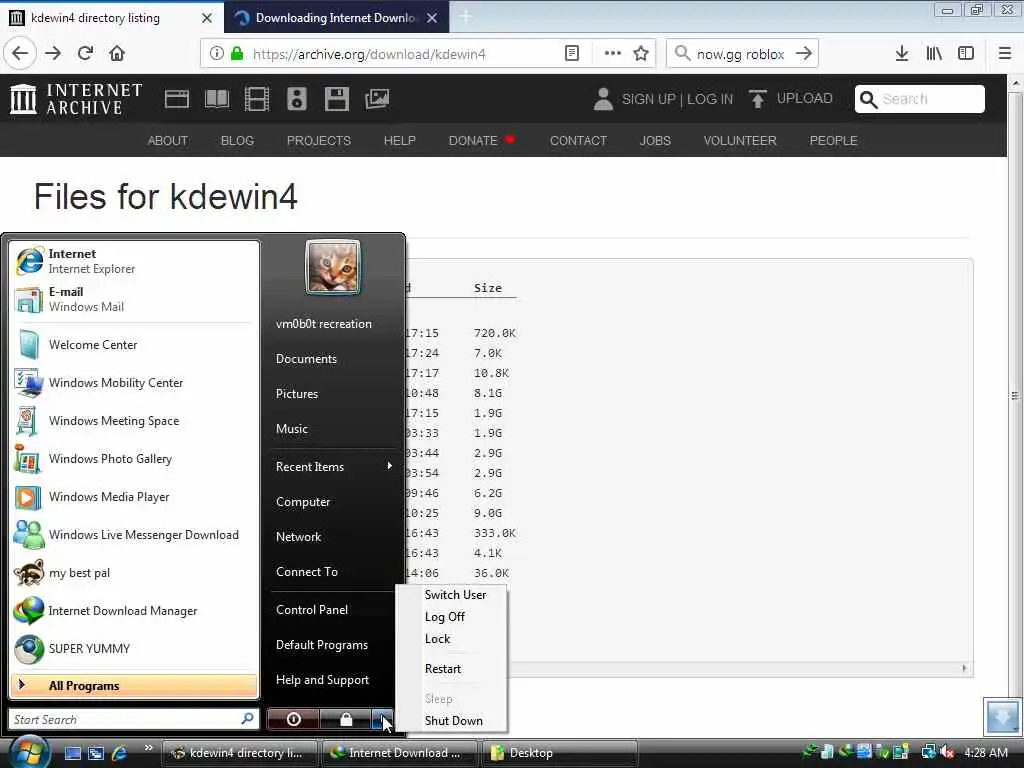The height and width of the screenshot is (768, 1024).
Task: Open the Firefox hamburger menu
Action: [x=1005, y=54]
